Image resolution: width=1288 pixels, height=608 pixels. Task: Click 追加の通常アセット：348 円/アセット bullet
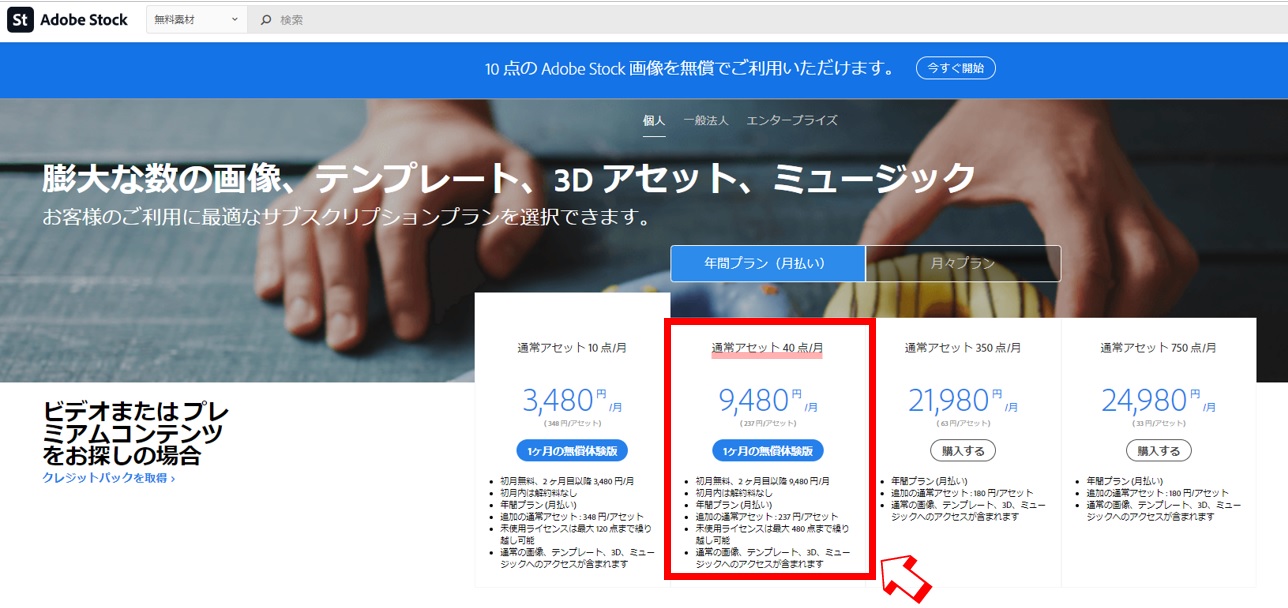[571, 516]
